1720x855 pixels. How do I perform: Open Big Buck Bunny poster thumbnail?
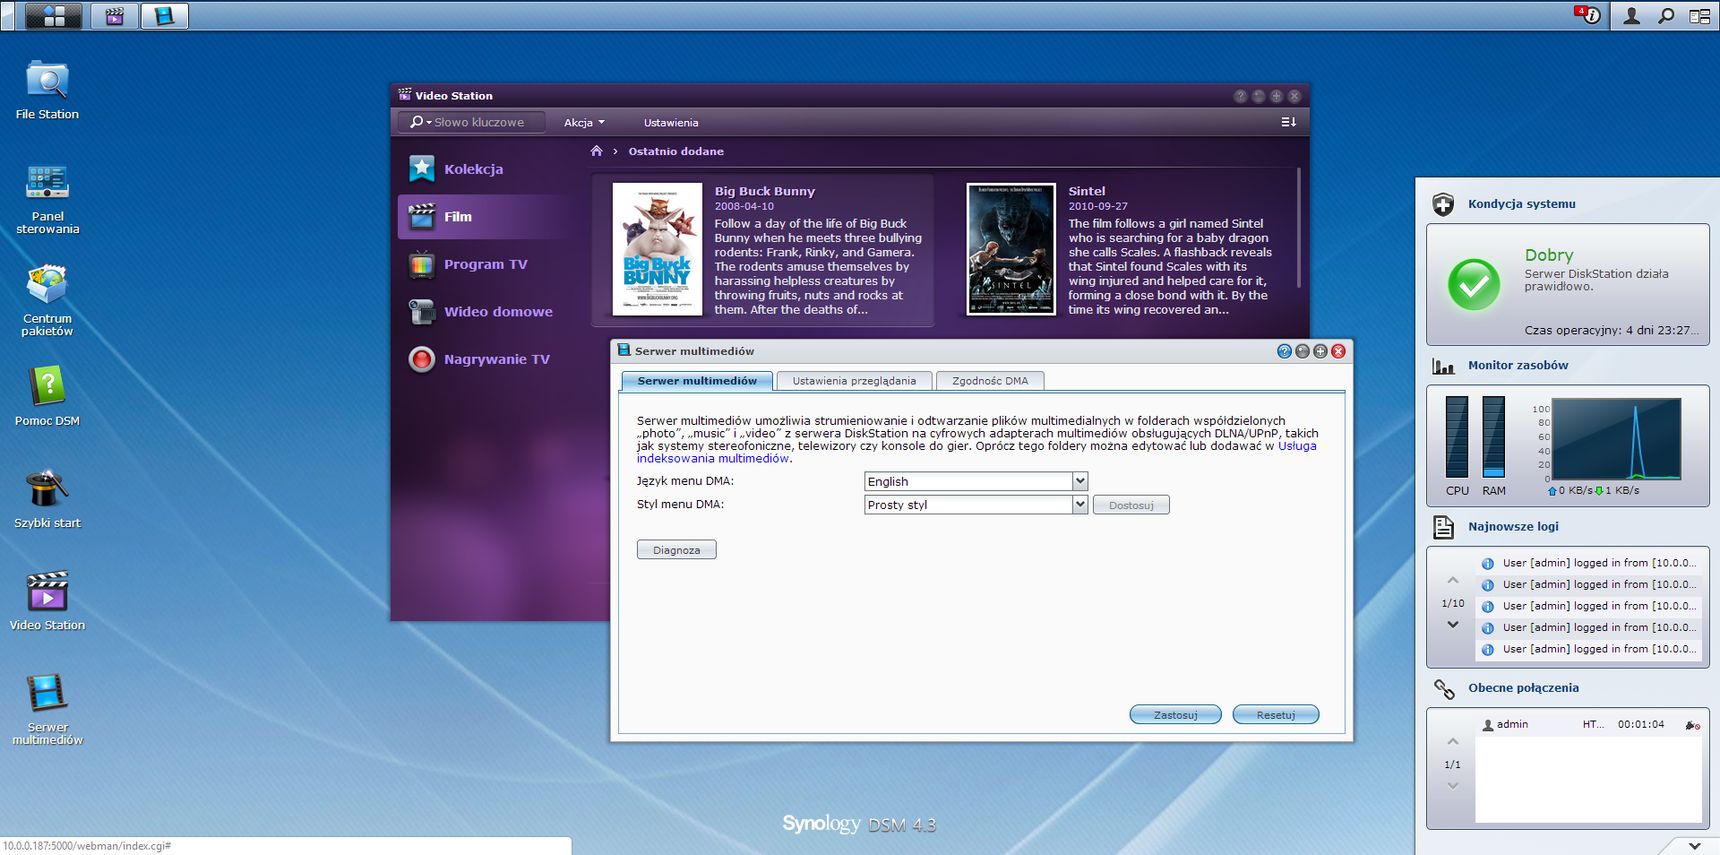(657, 249)
